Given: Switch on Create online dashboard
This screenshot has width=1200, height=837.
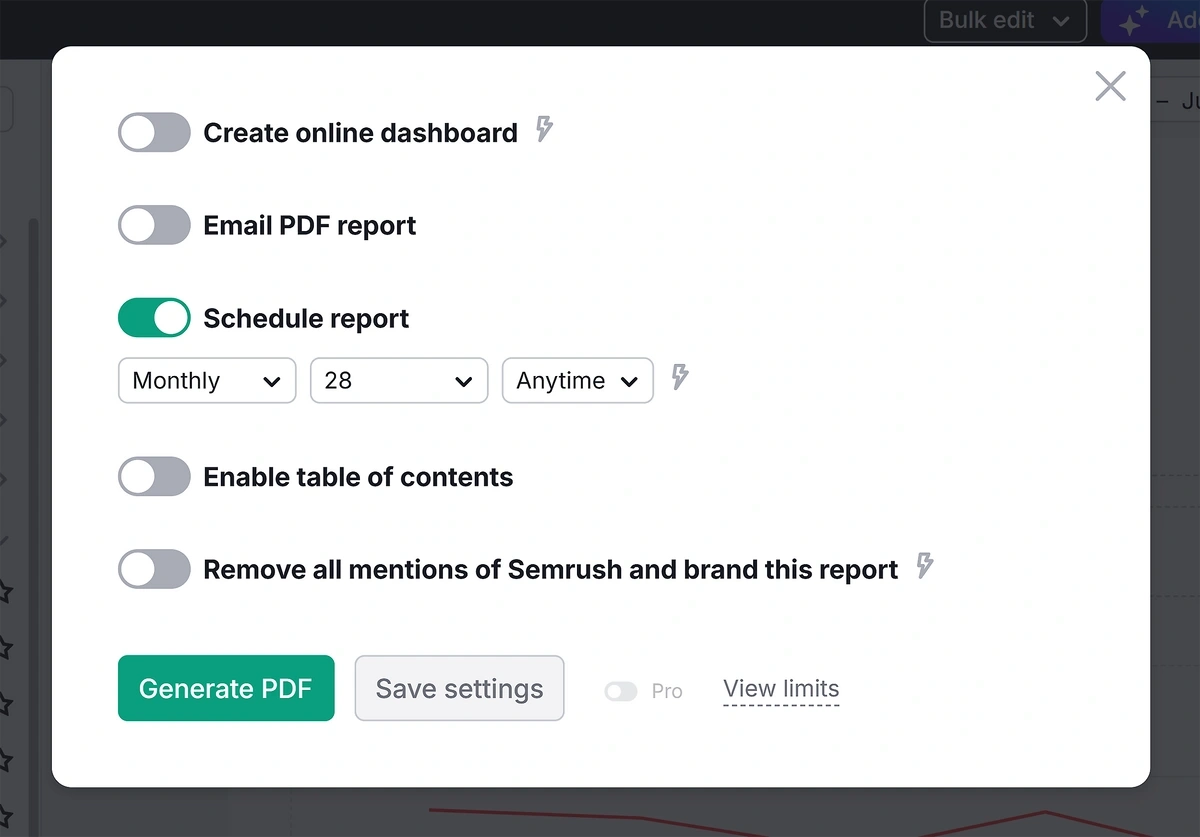Looking at the screenshot, I should coord(154,131).
